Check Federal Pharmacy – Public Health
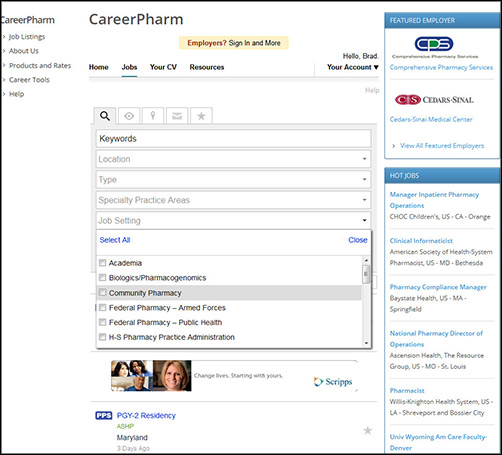The width and height of the screenshot is (502, 455). pos(103,322)
